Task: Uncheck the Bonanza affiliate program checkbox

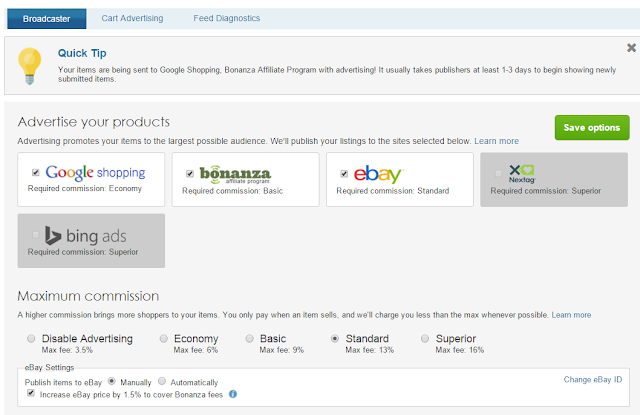Action: pyautogui.click(x=190, y=174)
